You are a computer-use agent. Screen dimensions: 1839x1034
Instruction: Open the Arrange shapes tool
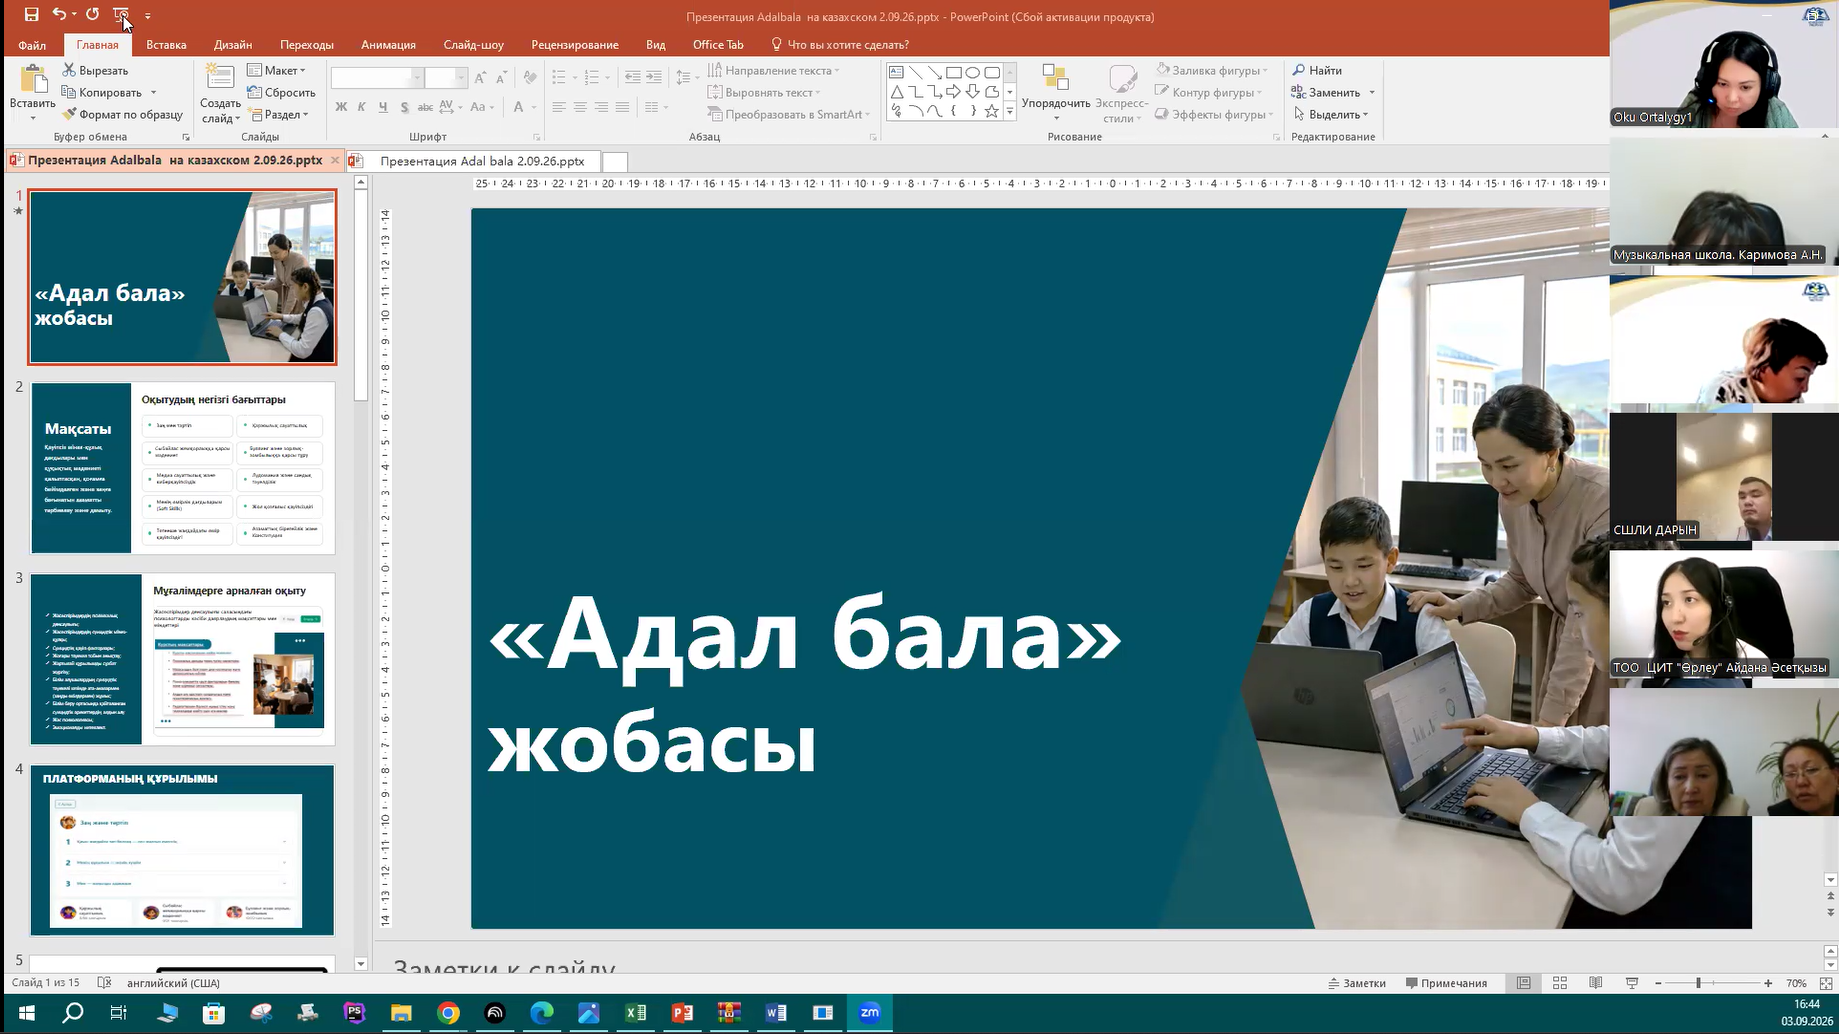[1055, 92]
